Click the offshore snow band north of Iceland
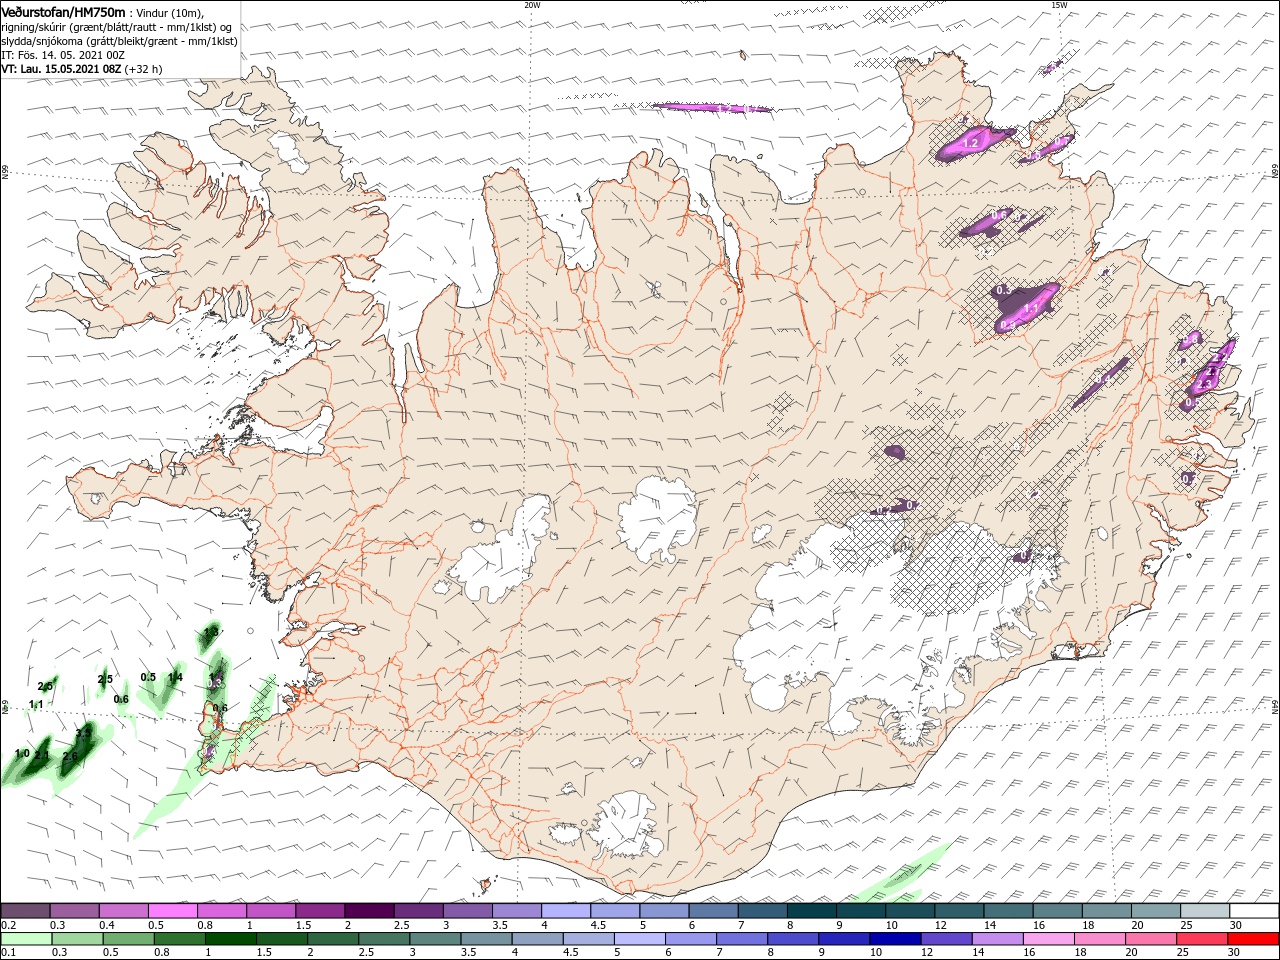This screenshot has width=1280, height=960. click(x=712, y=107)
